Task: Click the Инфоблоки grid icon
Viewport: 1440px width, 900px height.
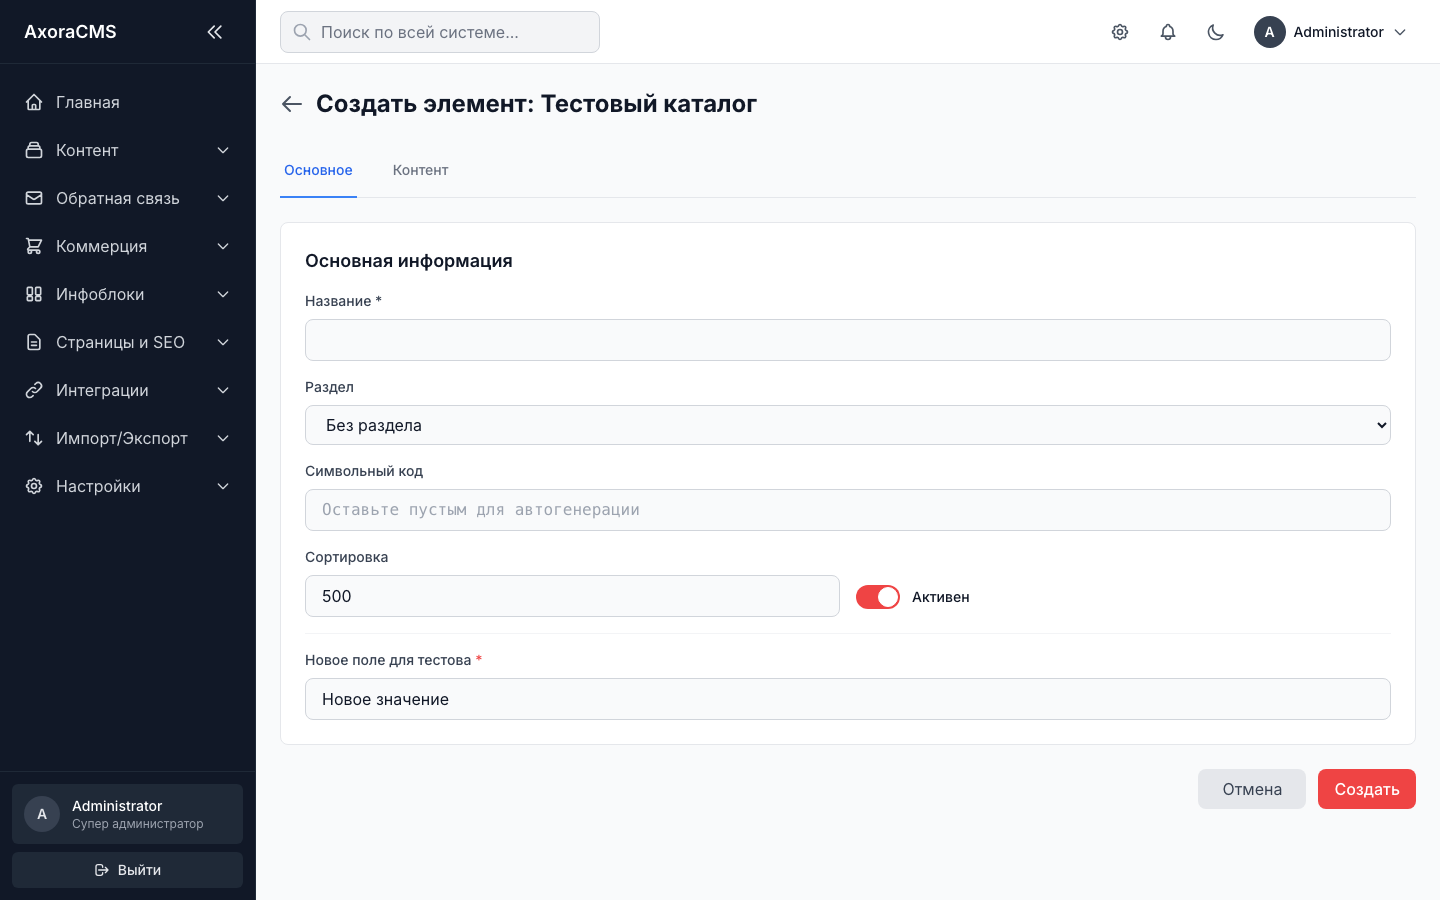Action: [x=34, y=294]
